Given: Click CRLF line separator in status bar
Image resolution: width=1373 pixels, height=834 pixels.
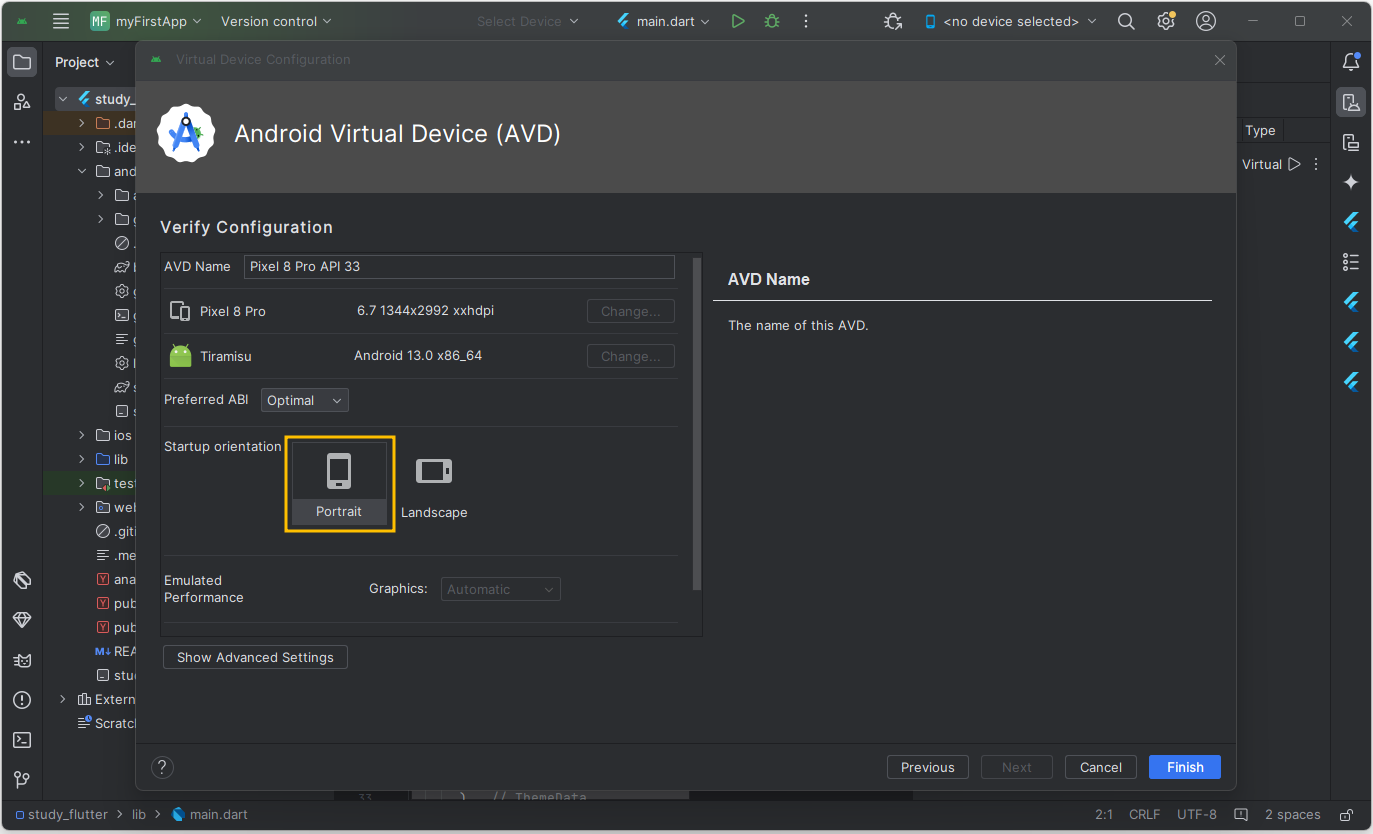Looking at the screenshot, I should (x=1147, y=814).
